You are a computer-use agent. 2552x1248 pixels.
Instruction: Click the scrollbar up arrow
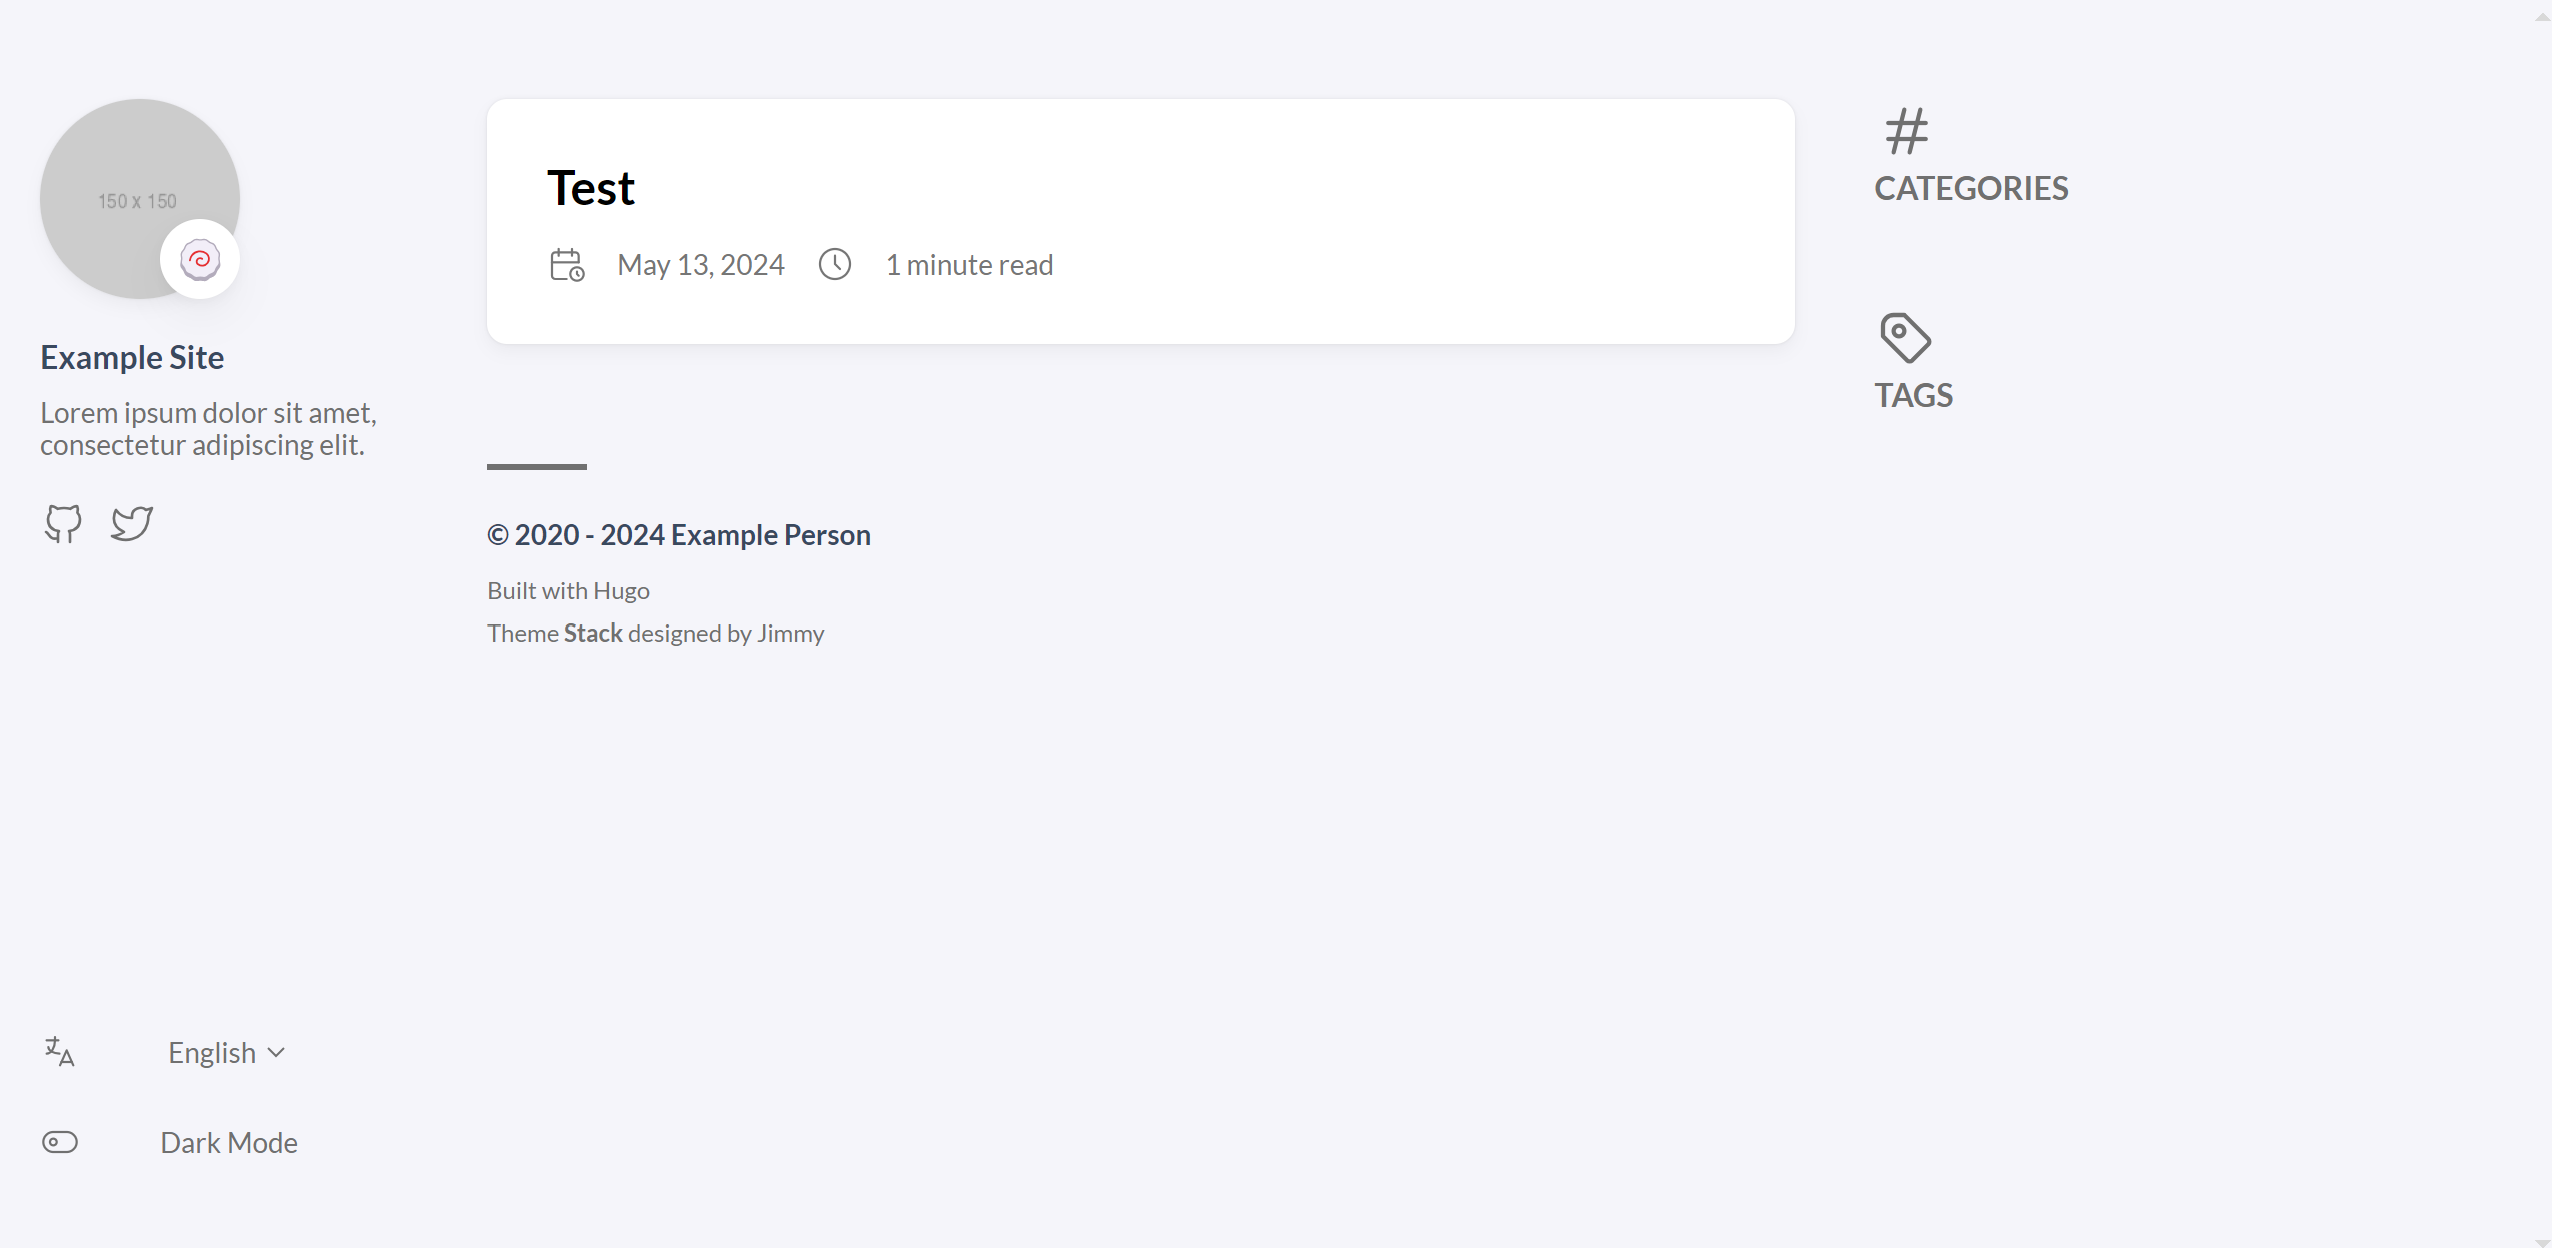(2543, 17)
